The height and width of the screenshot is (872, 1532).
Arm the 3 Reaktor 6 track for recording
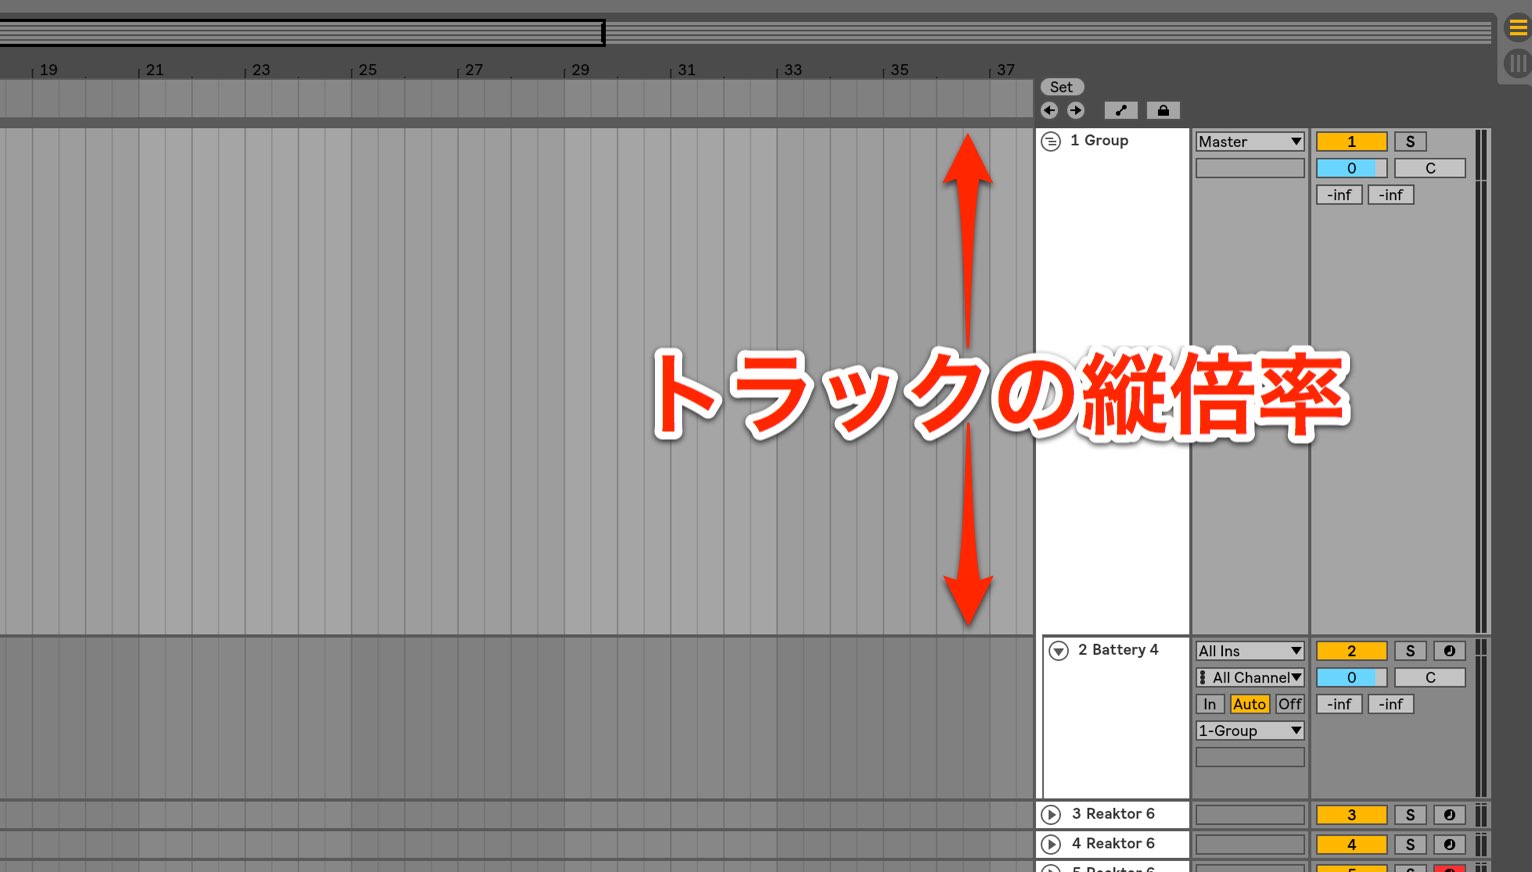[x=1449, y=815]
